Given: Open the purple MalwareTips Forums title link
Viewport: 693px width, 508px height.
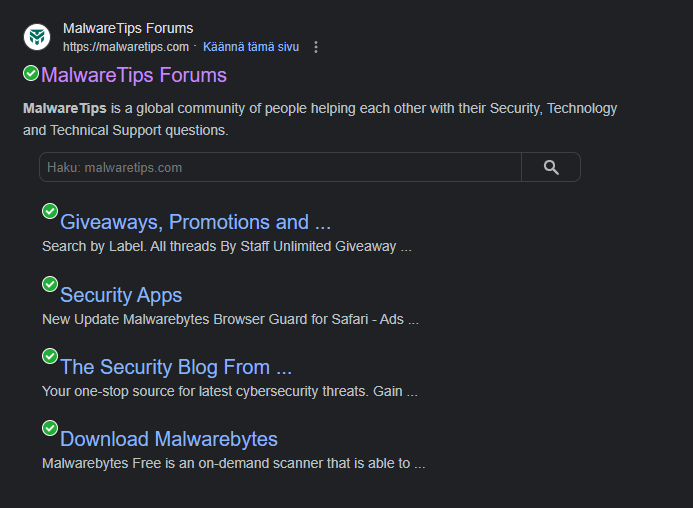Looking at the screenshot, I should tap(134, 75).
